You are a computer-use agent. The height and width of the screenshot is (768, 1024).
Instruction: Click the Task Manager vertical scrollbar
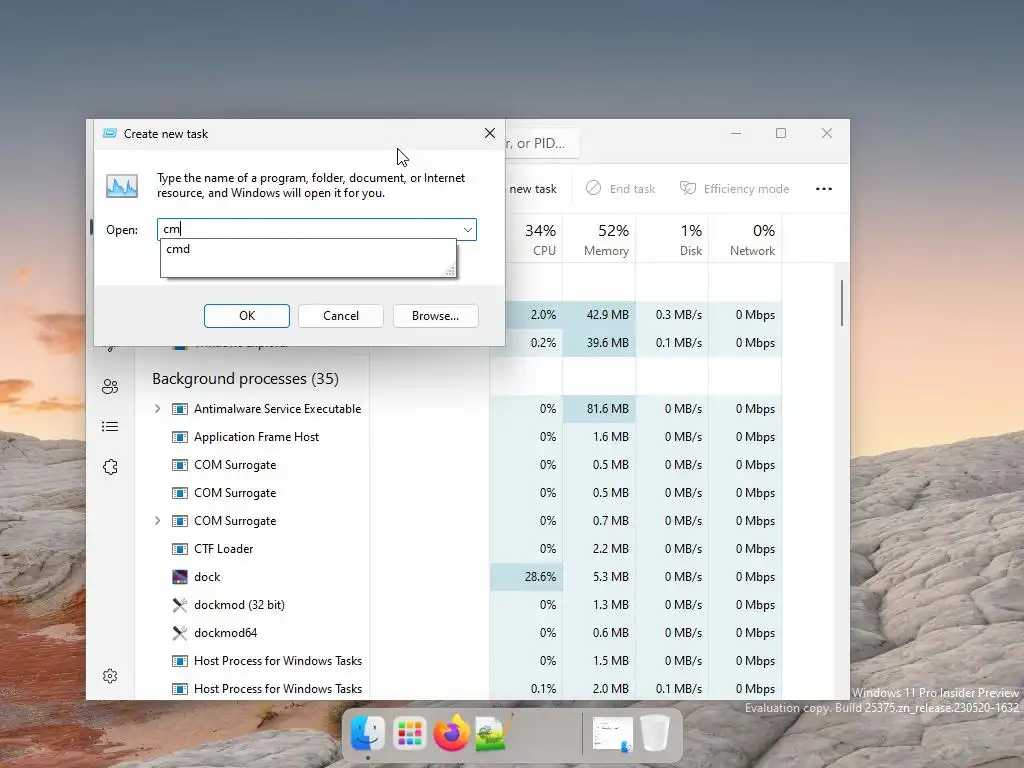(x=842, y=303)
